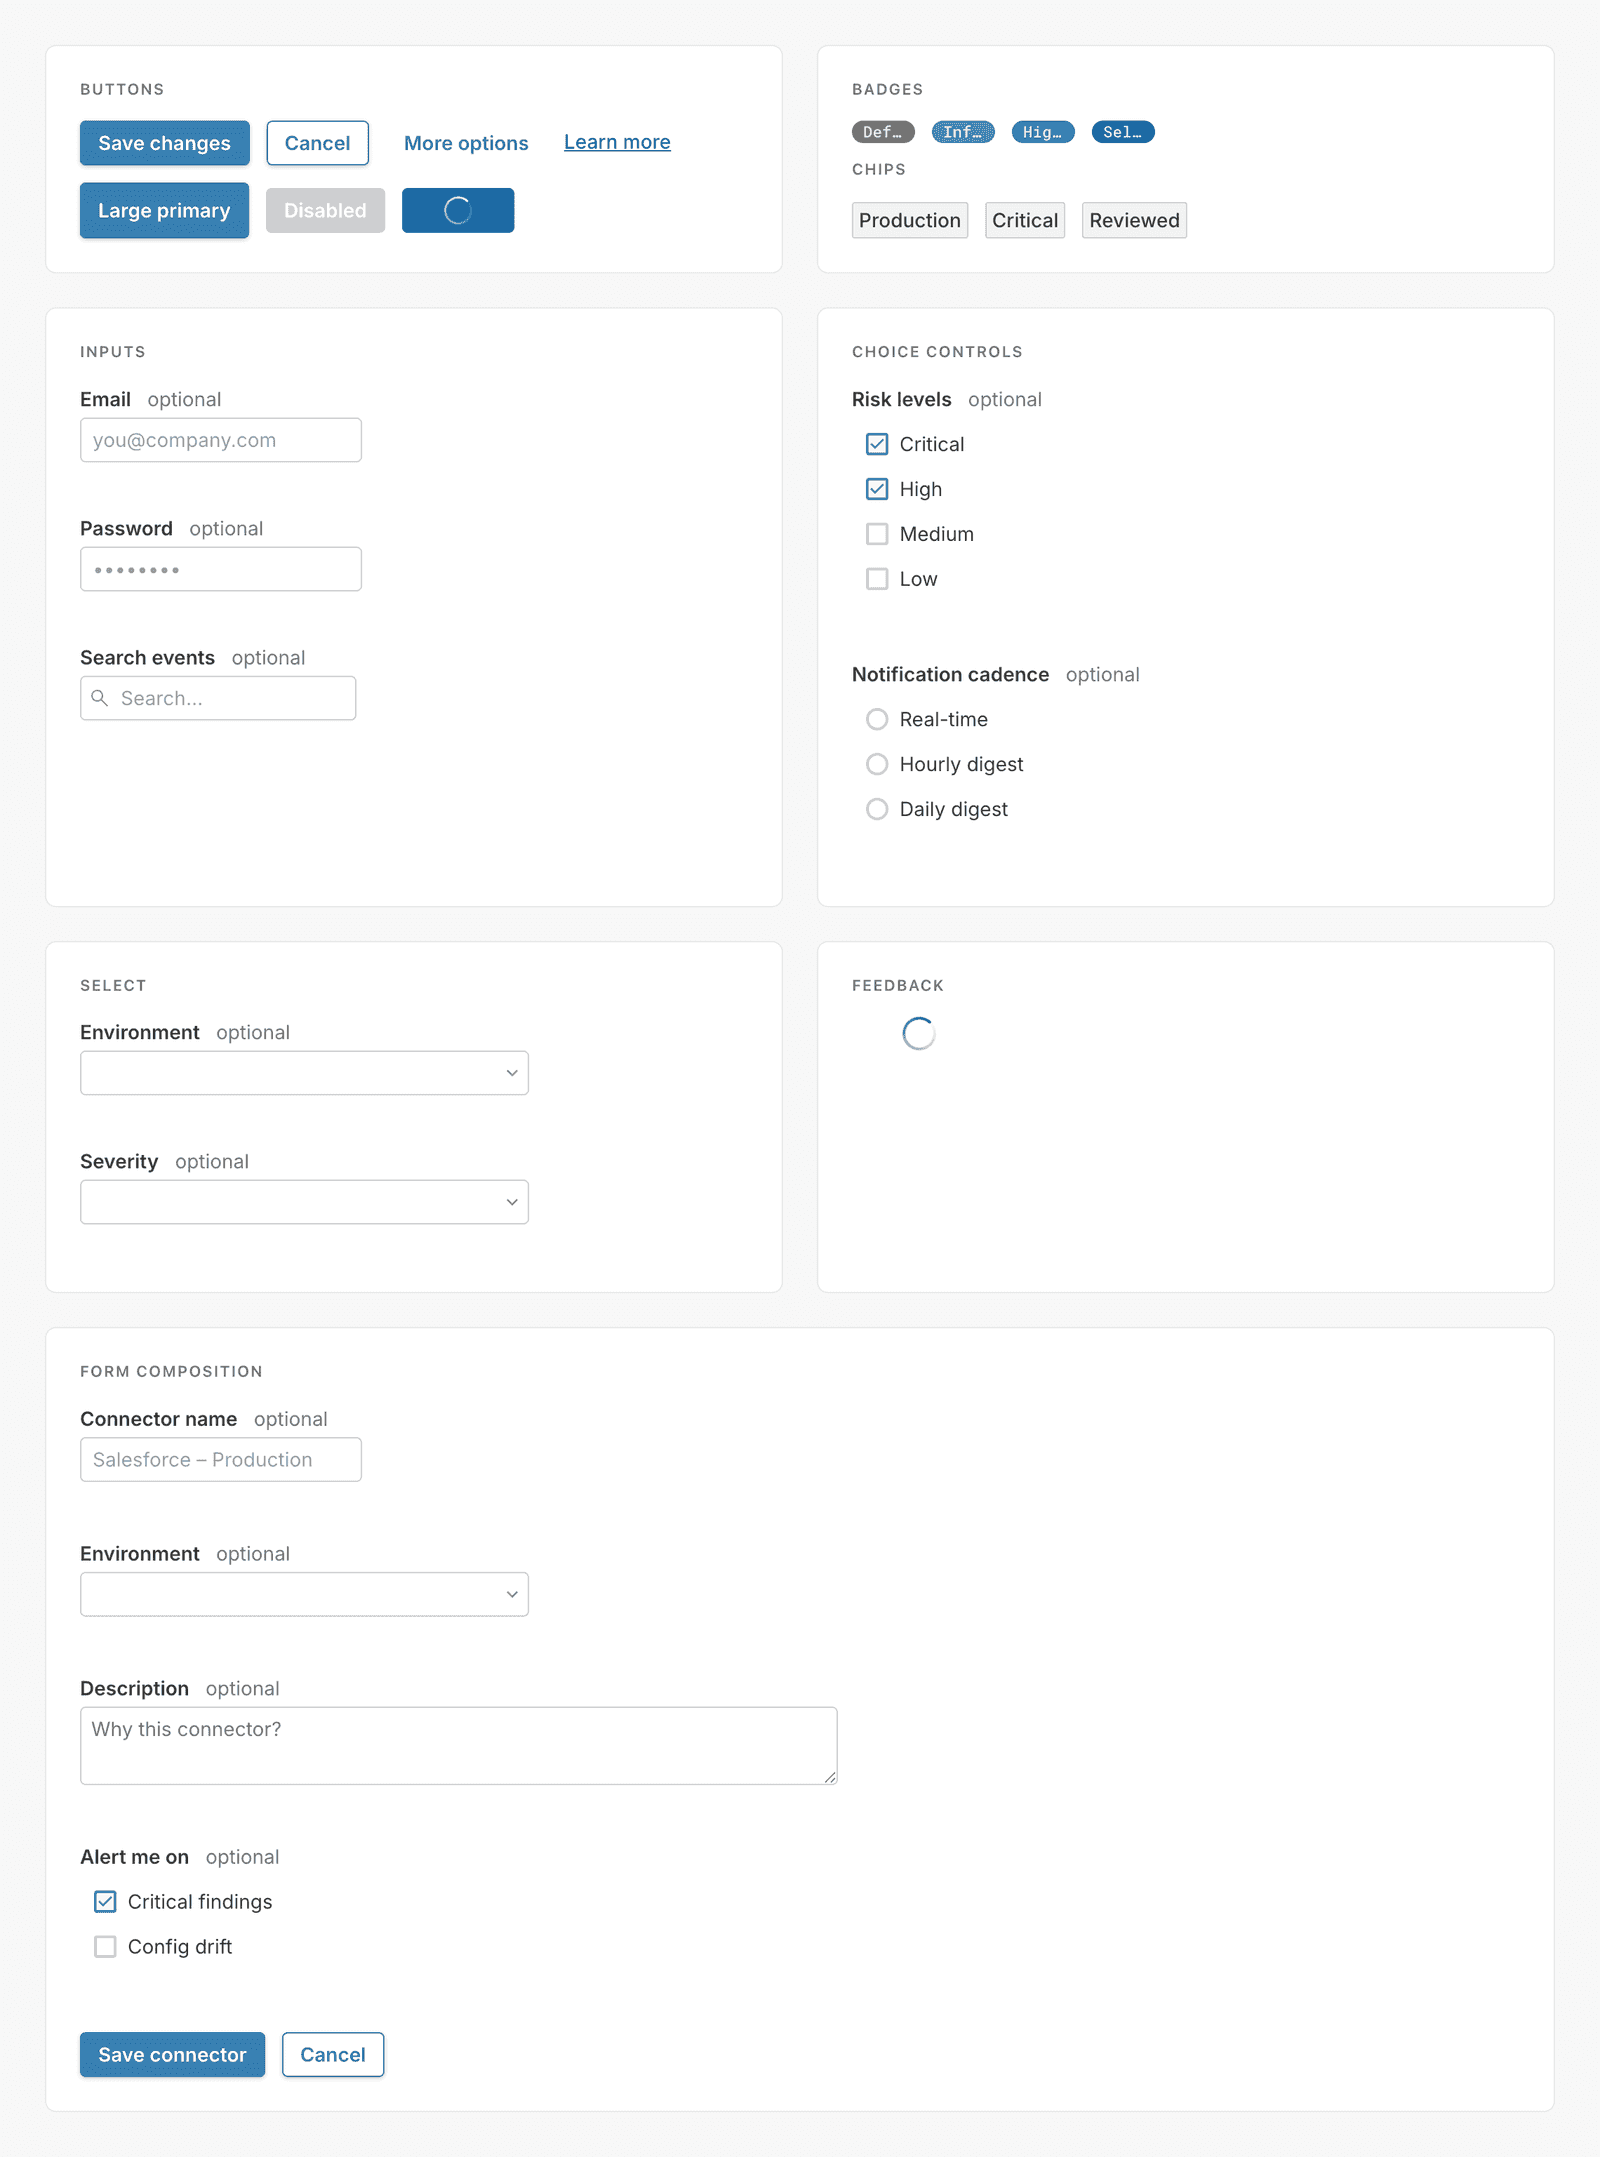This screenshot has height=2157, width=1600.
Task: Uncheck the Critical risk level checkbox
Action: [x=877, y=444]
